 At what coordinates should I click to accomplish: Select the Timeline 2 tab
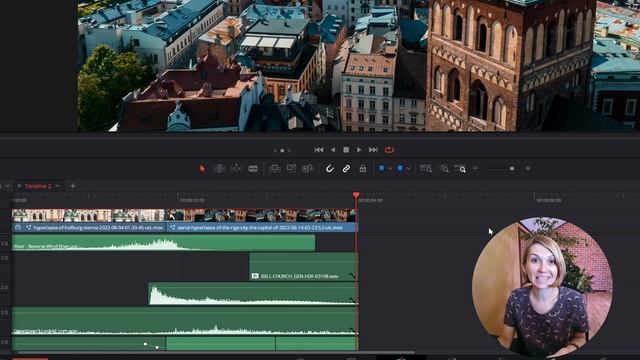coord(38,186)
